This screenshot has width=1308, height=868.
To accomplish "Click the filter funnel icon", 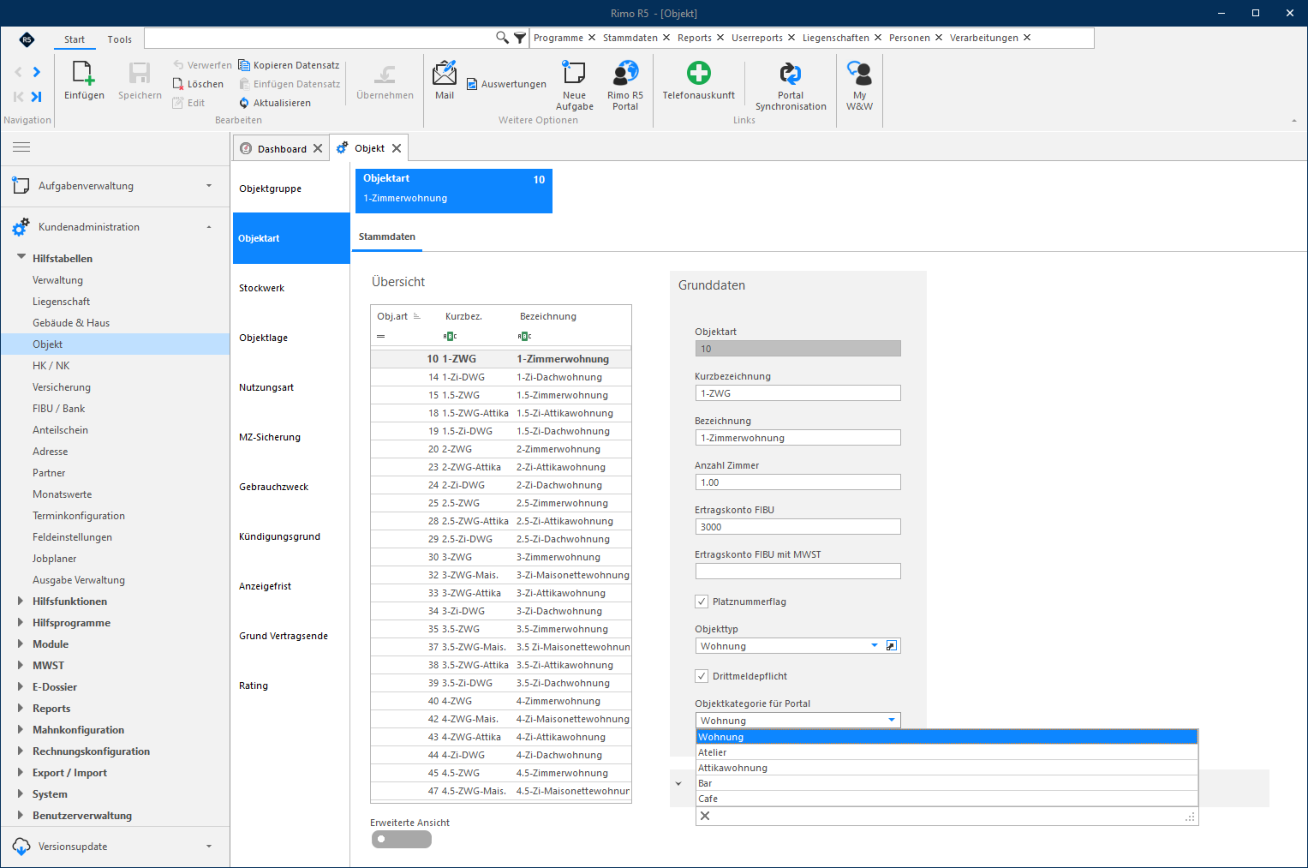I will click(x=519, y=37).
